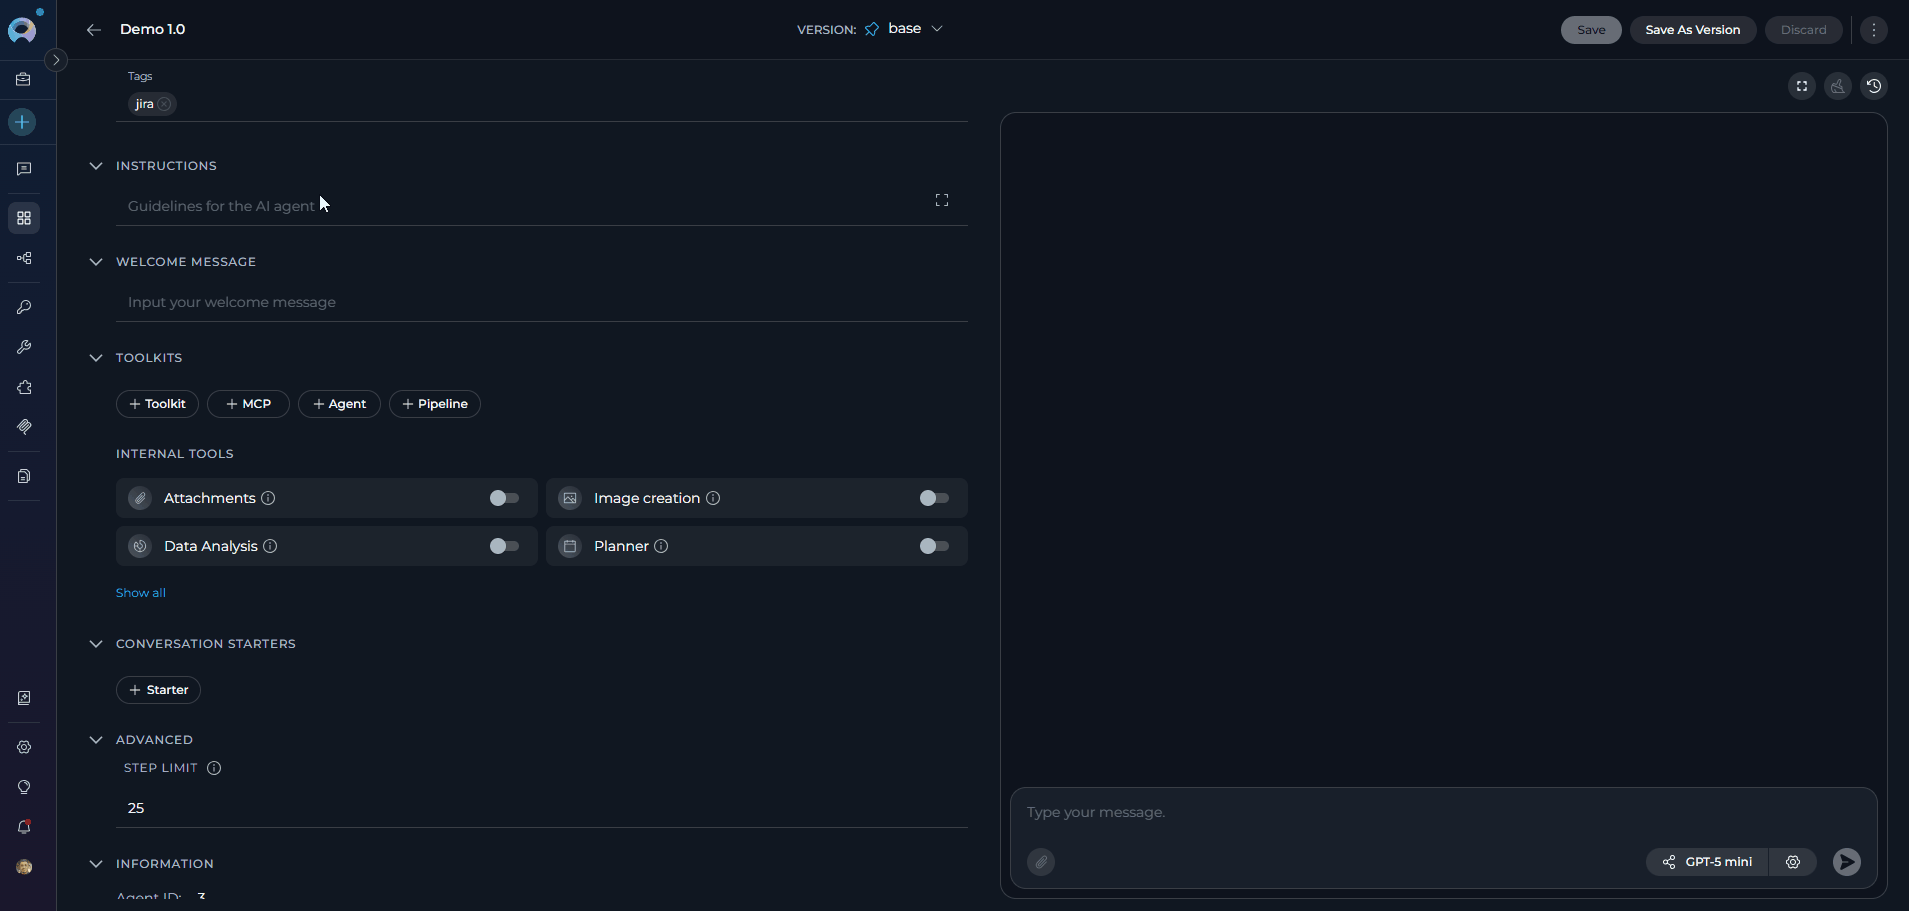
Task: Open the GPT-5 mini model selector
Action: coord(1707,862)
